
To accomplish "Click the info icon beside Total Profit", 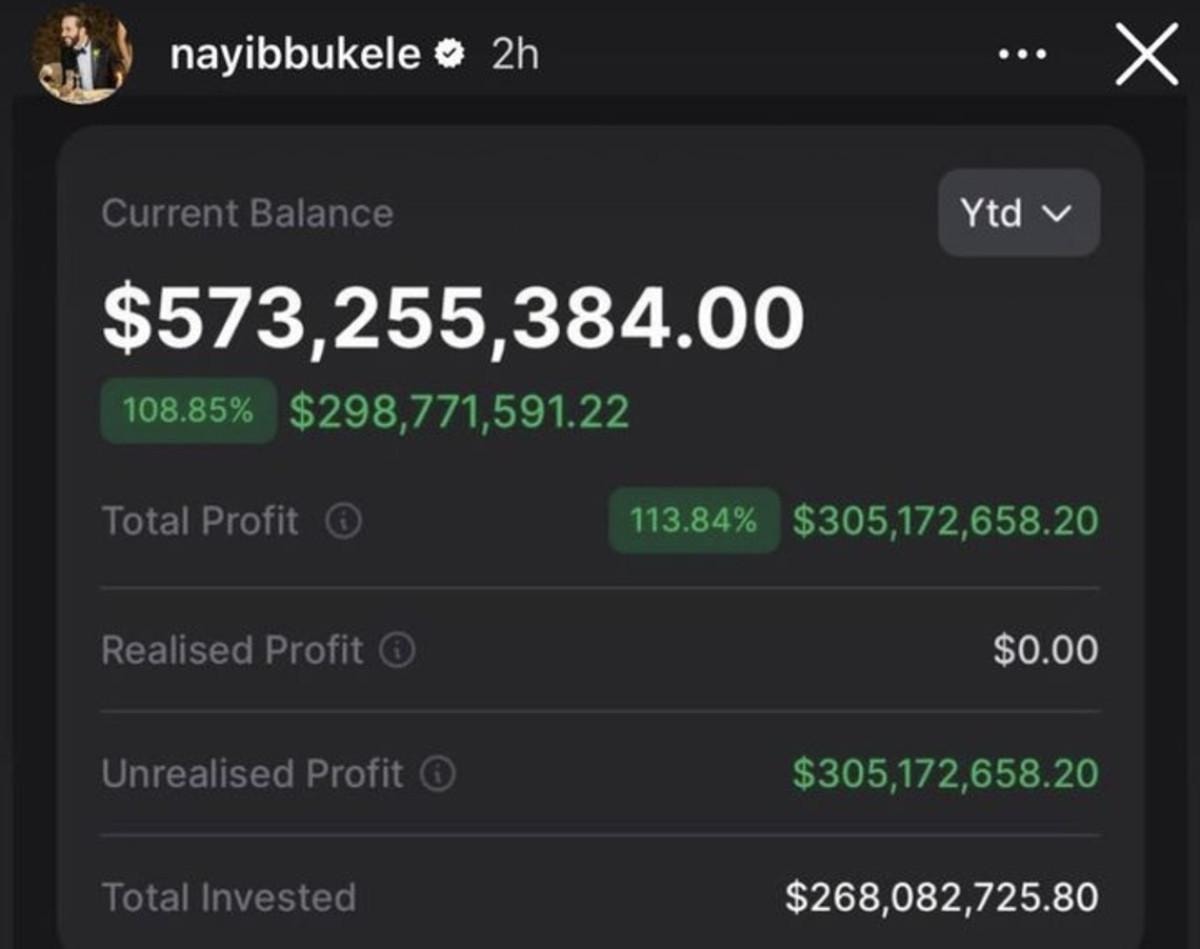I will (344, 521).
